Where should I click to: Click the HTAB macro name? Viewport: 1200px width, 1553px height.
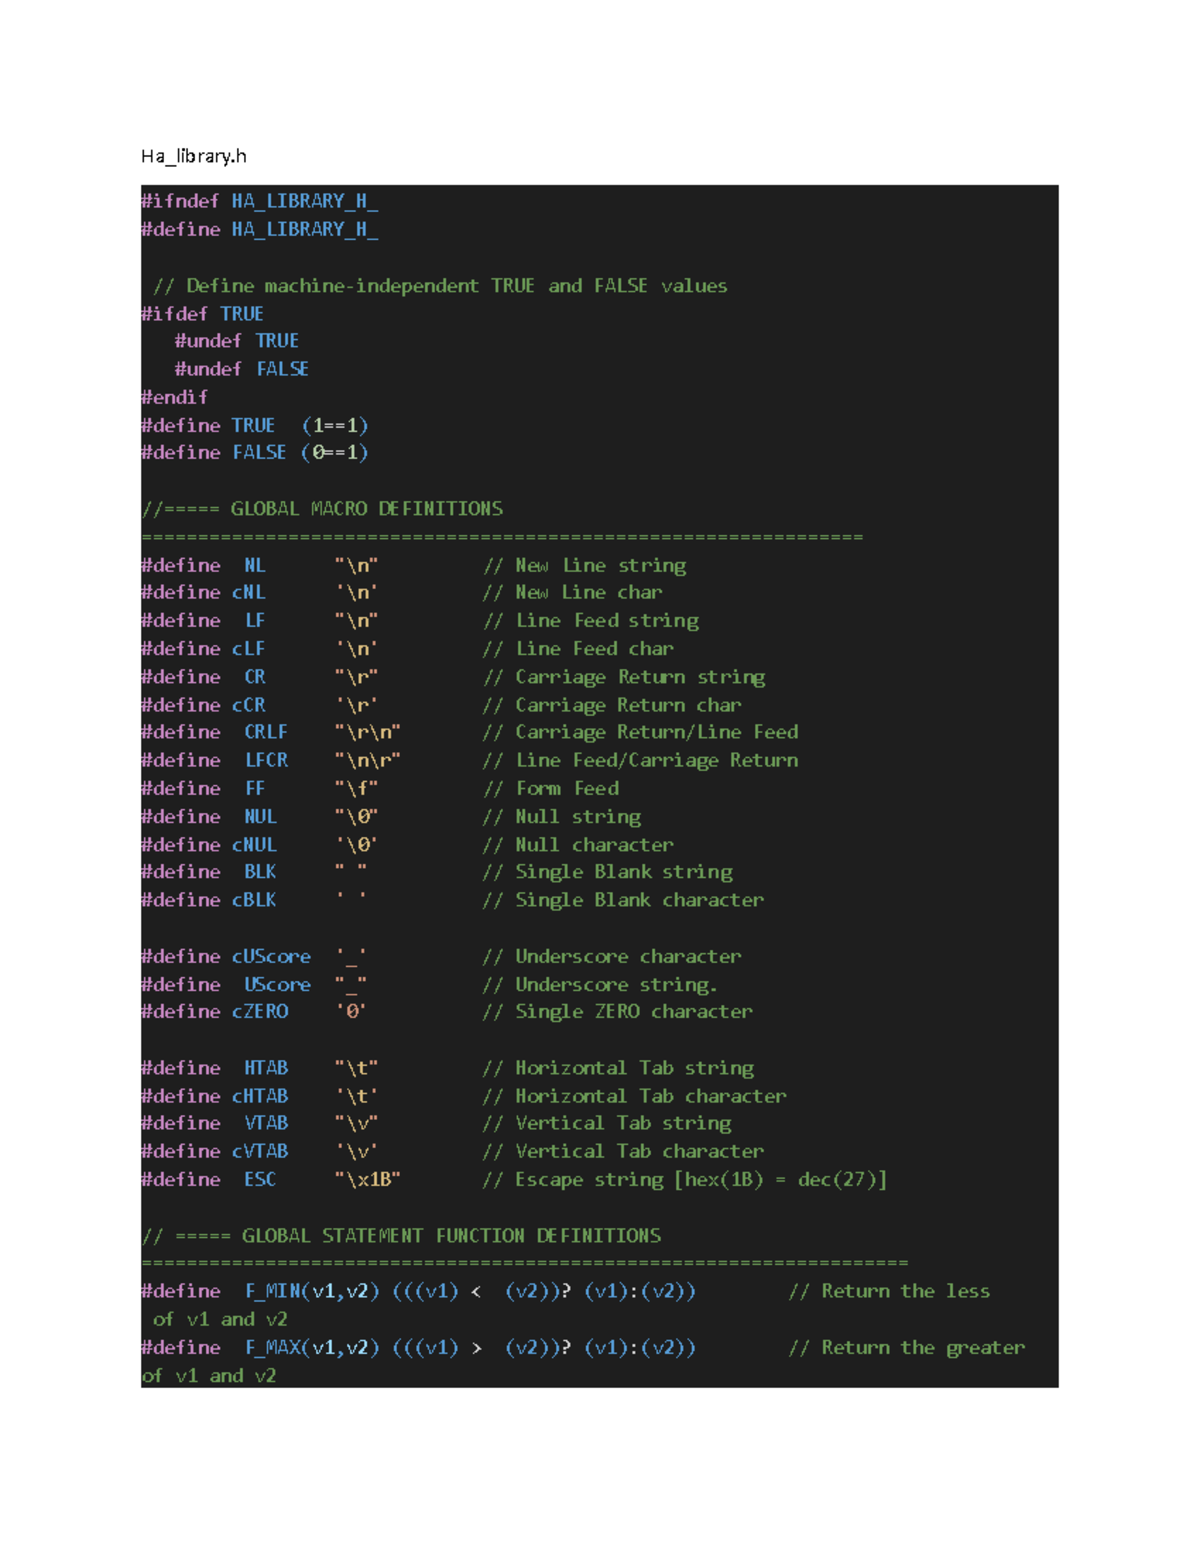(266, 1068)
